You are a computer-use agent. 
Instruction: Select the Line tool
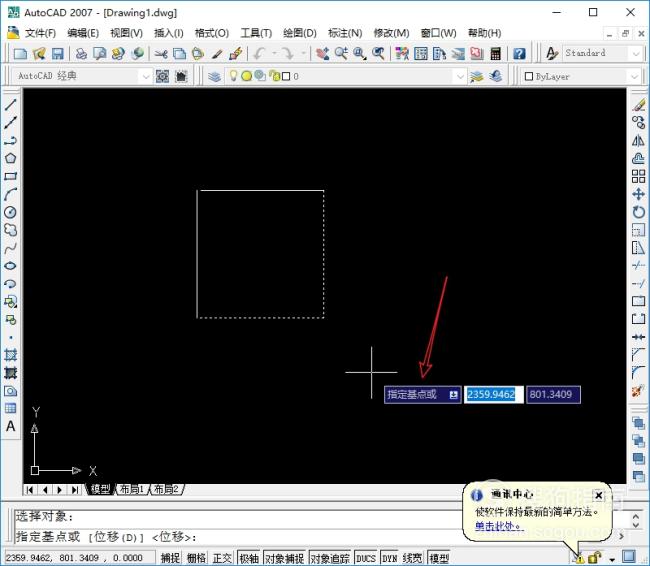tap(10, 104)
